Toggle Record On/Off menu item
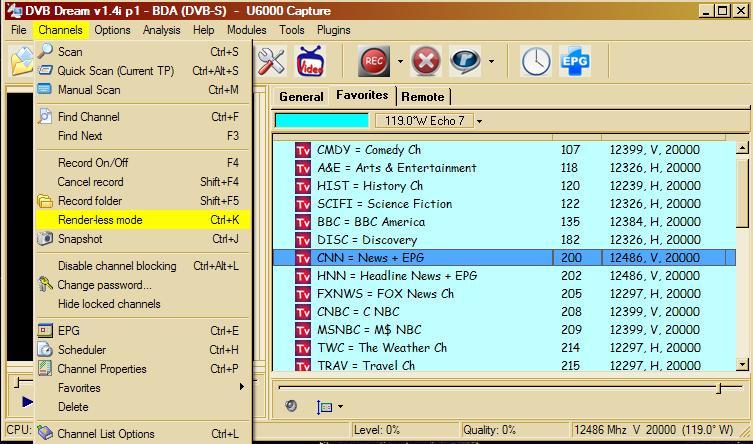 [143, 163]
